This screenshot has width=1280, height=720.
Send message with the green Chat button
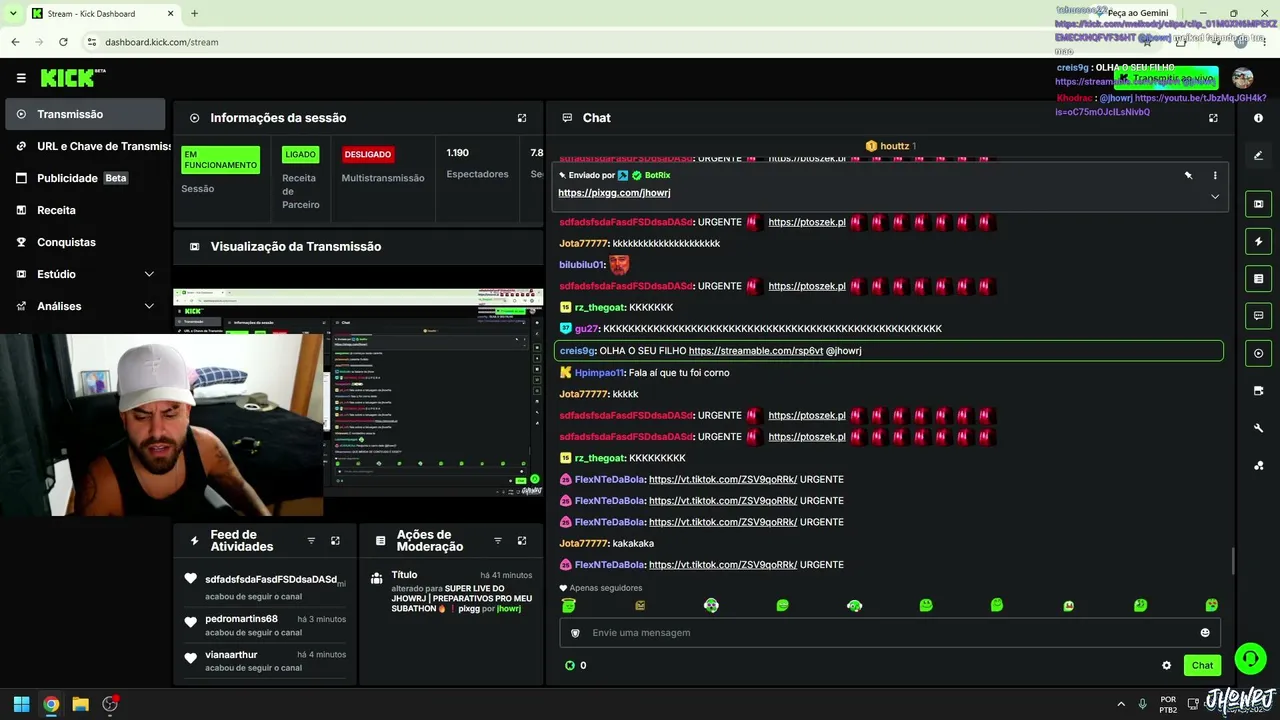[x=1202, y=665]
